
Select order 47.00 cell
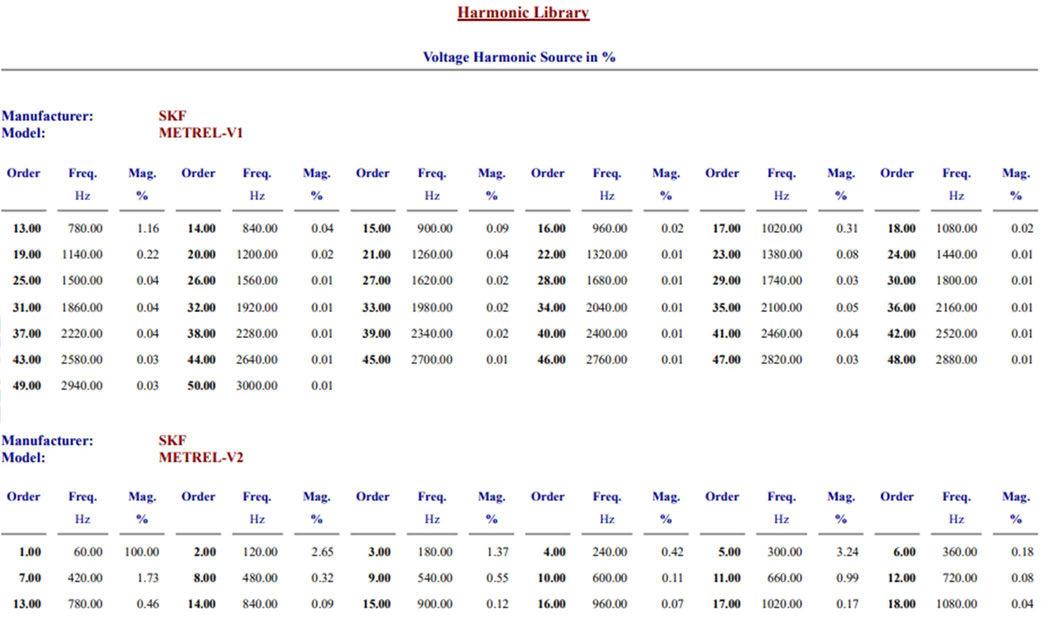727,360
